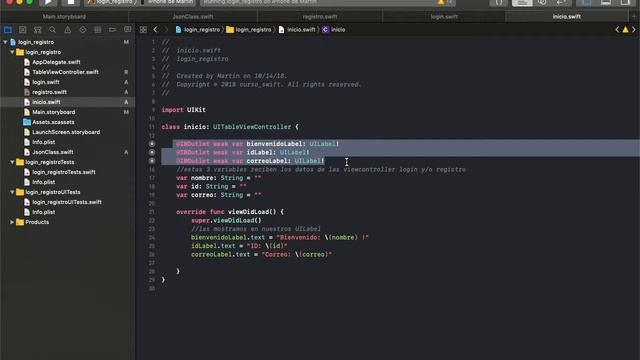Open the Report navigator

(128, 30)
